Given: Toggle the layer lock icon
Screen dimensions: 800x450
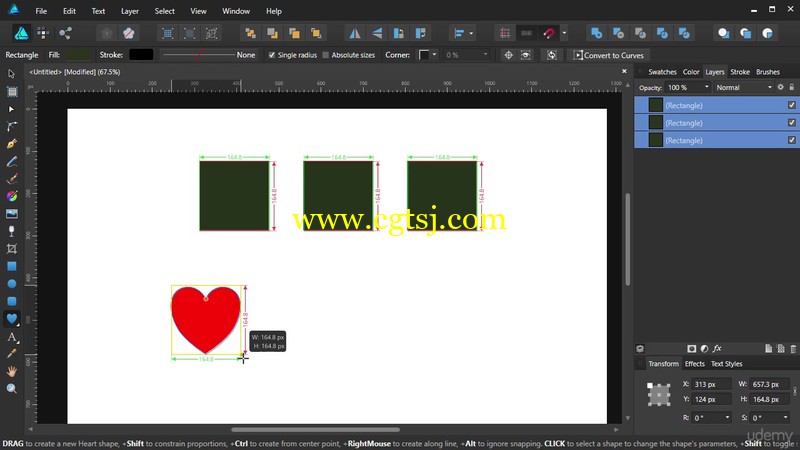Looking at the screenshot, I should [792, 87].
